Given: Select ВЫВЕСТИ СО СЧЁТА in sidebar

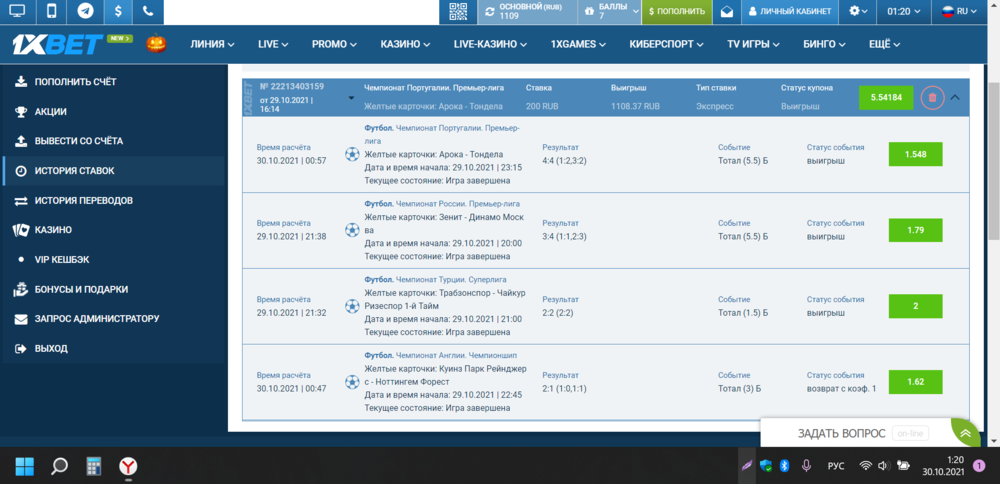Looking at the screenshot, I should (114, 141).
